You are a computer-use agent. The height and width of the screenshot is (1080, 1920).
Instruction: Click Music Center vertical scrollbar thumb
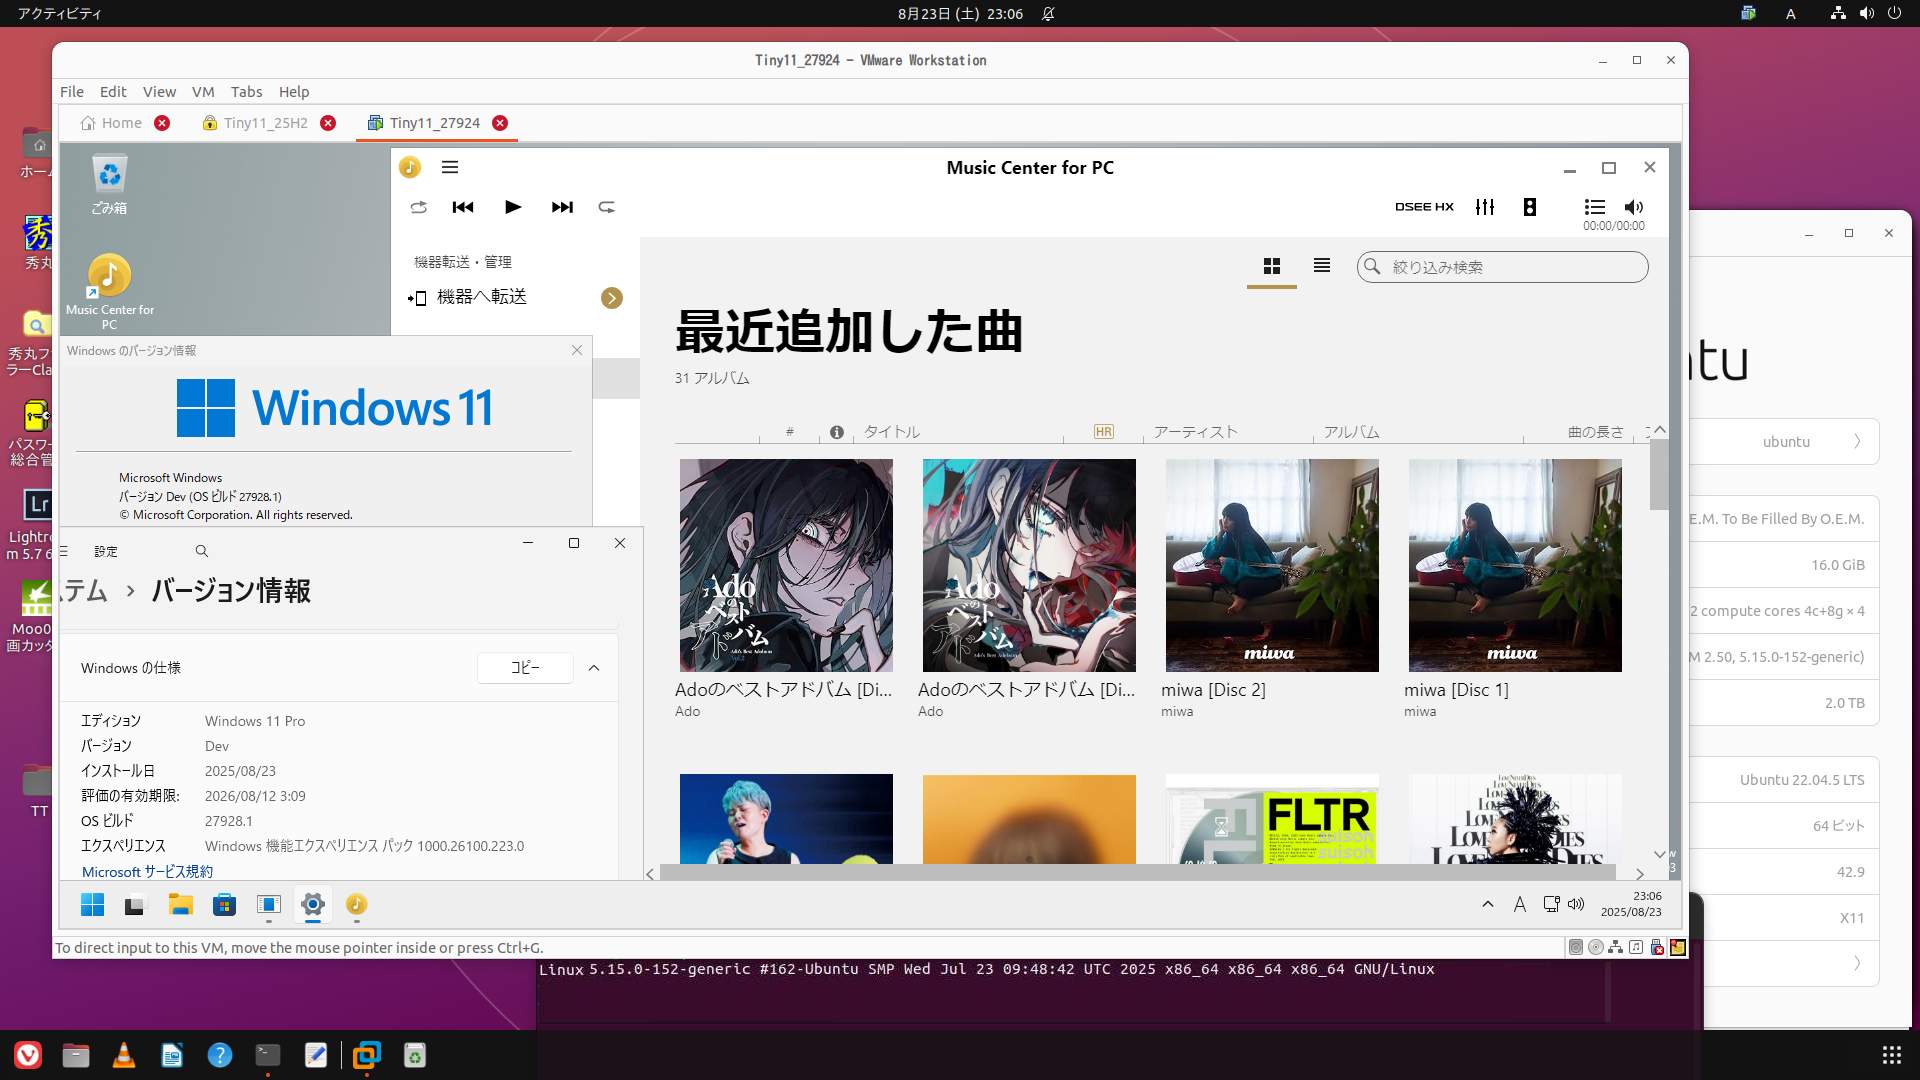pos(1659,474)
